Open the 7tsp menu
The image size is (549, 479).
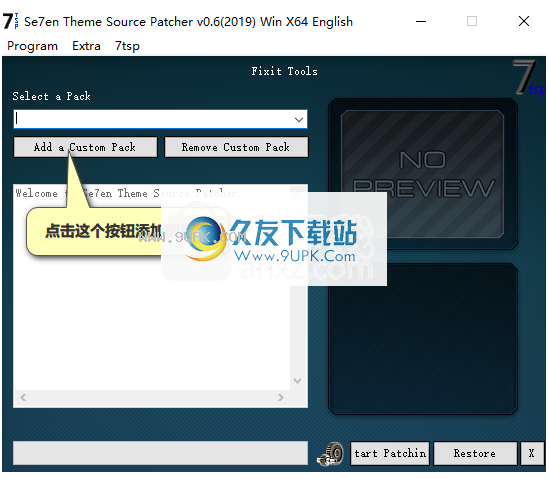pos(127,46)
